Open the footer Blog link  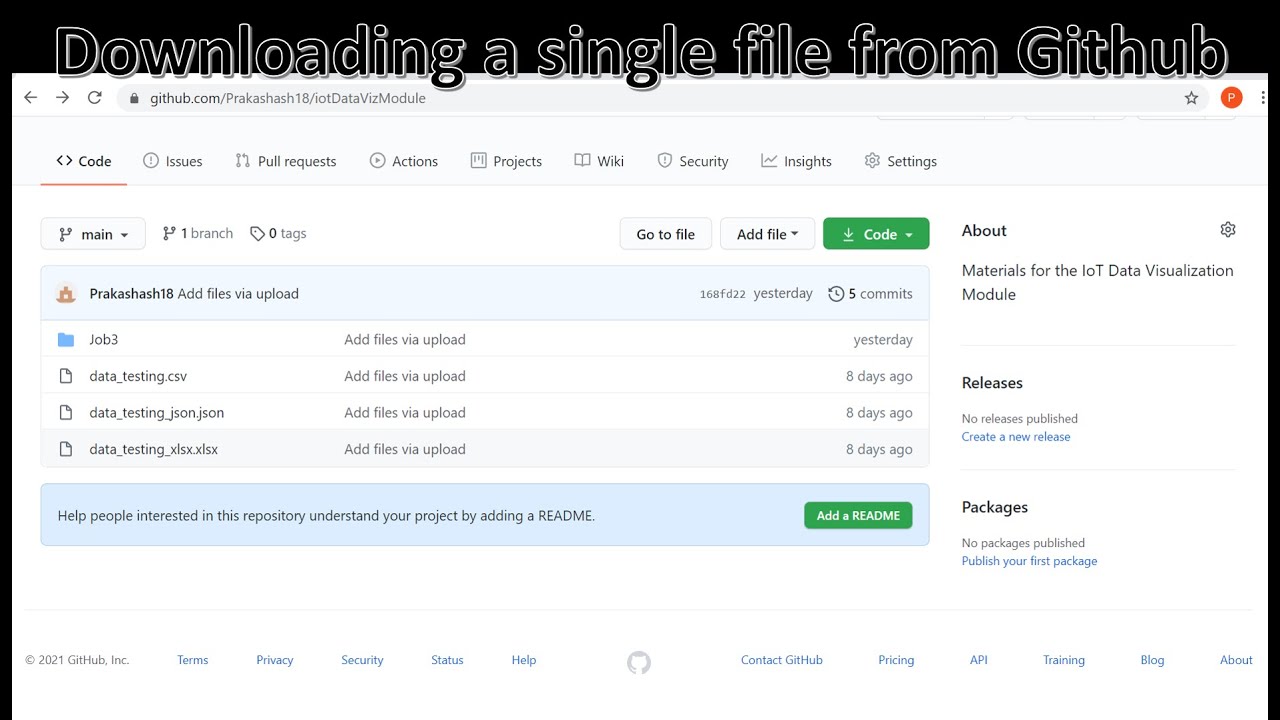click(x=1152, y=660)
